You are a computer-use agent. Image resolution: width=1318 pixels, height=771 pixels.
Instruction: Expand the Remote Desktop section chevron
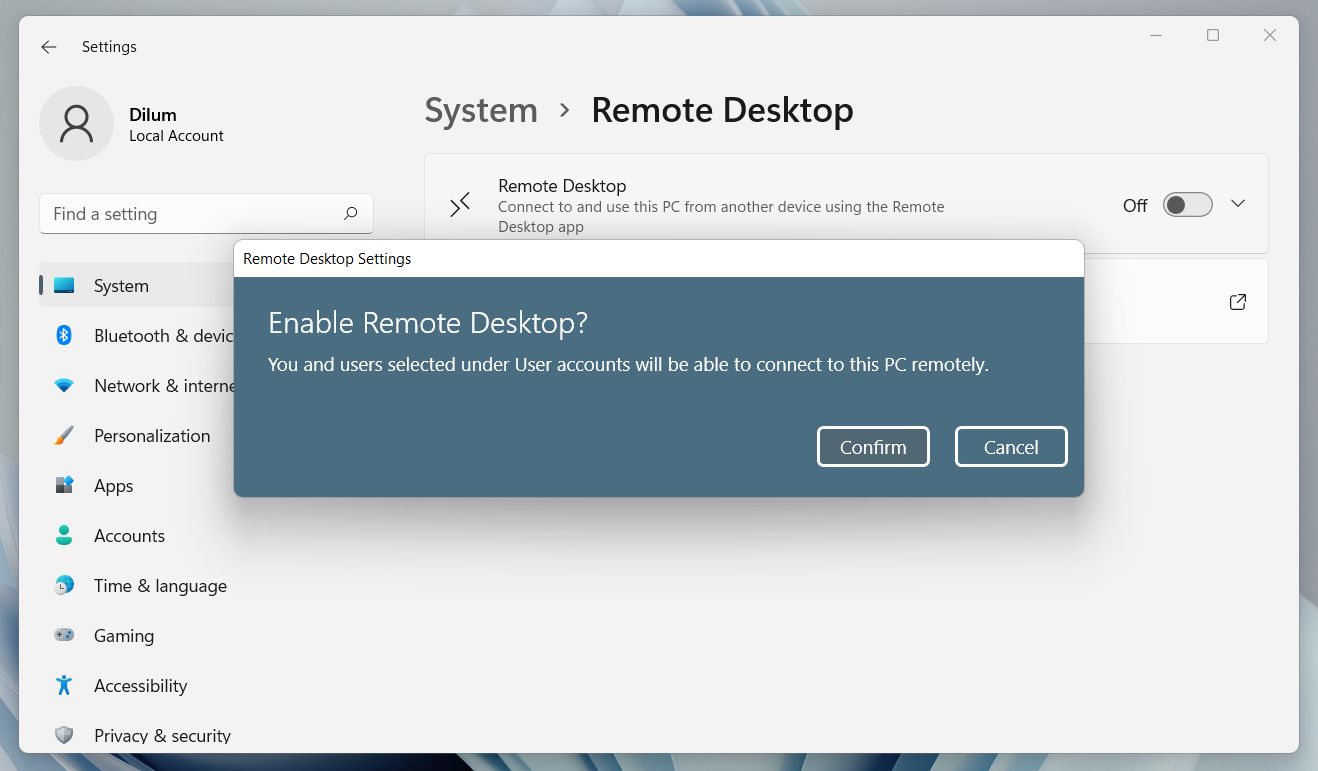[x=1238, y=203]
